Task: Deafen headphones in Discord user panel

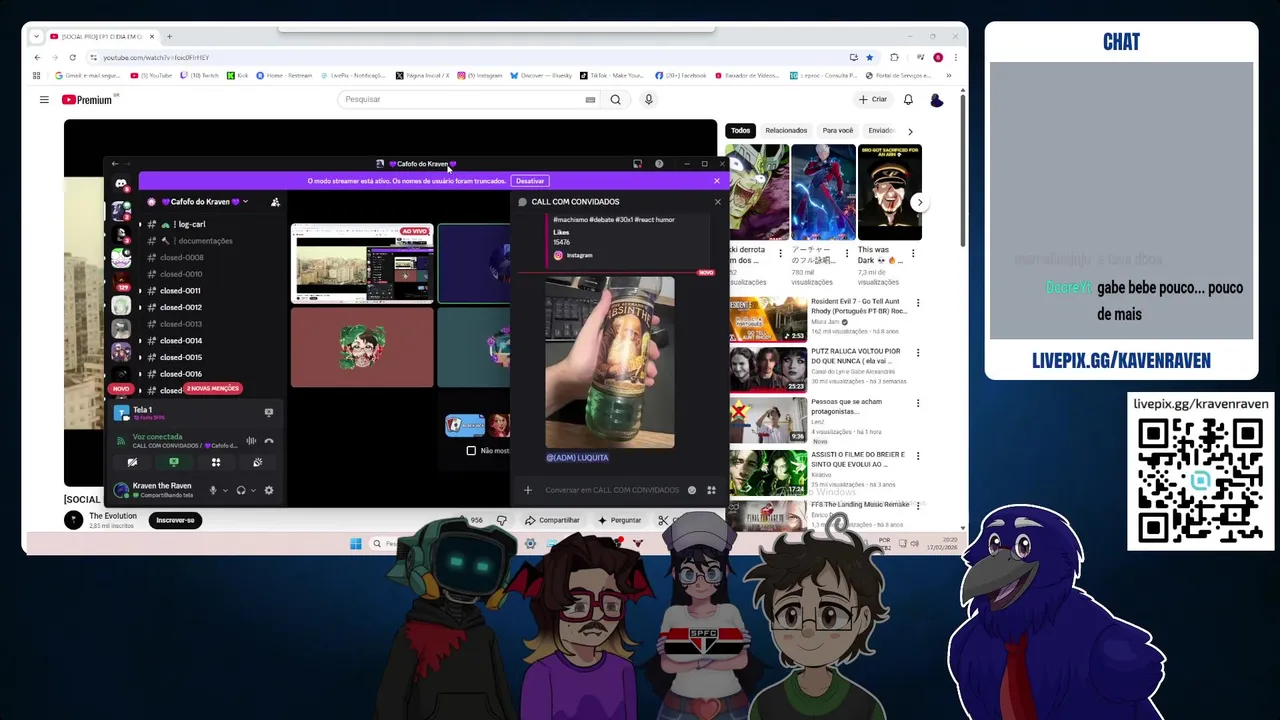Action: (x=241, y=490)
